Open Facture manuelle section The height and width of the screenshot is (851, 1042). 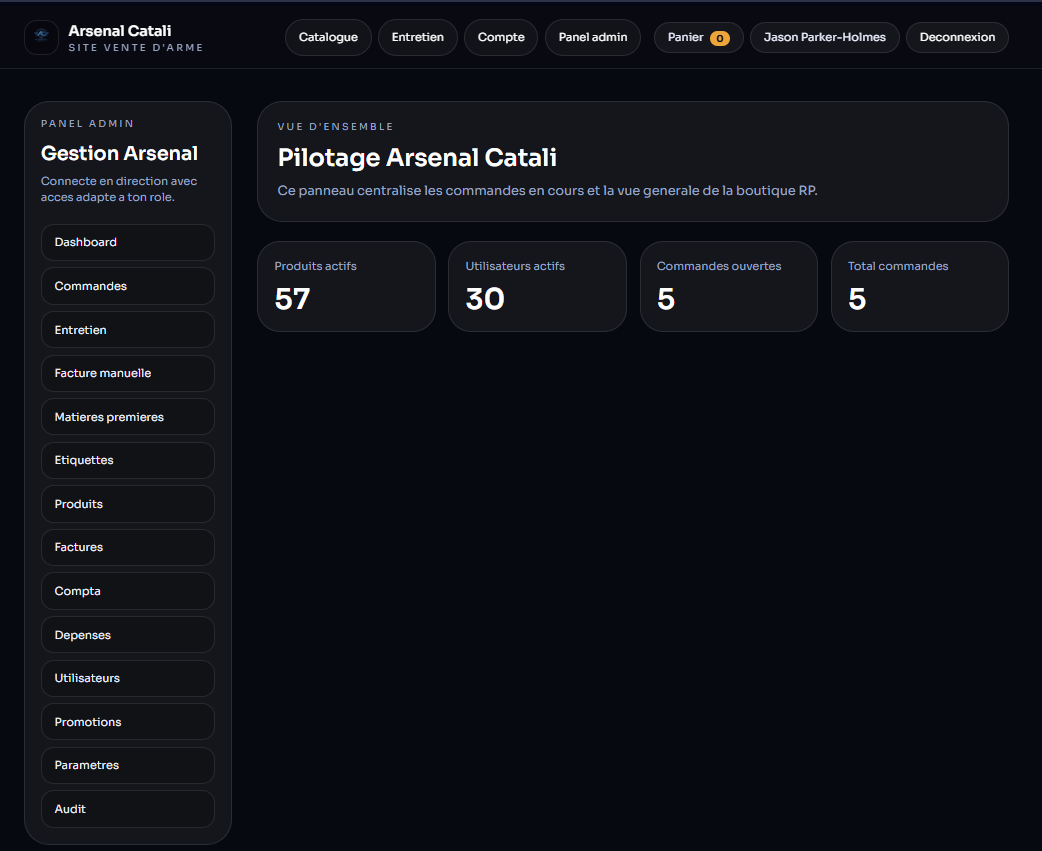point(128,373)
